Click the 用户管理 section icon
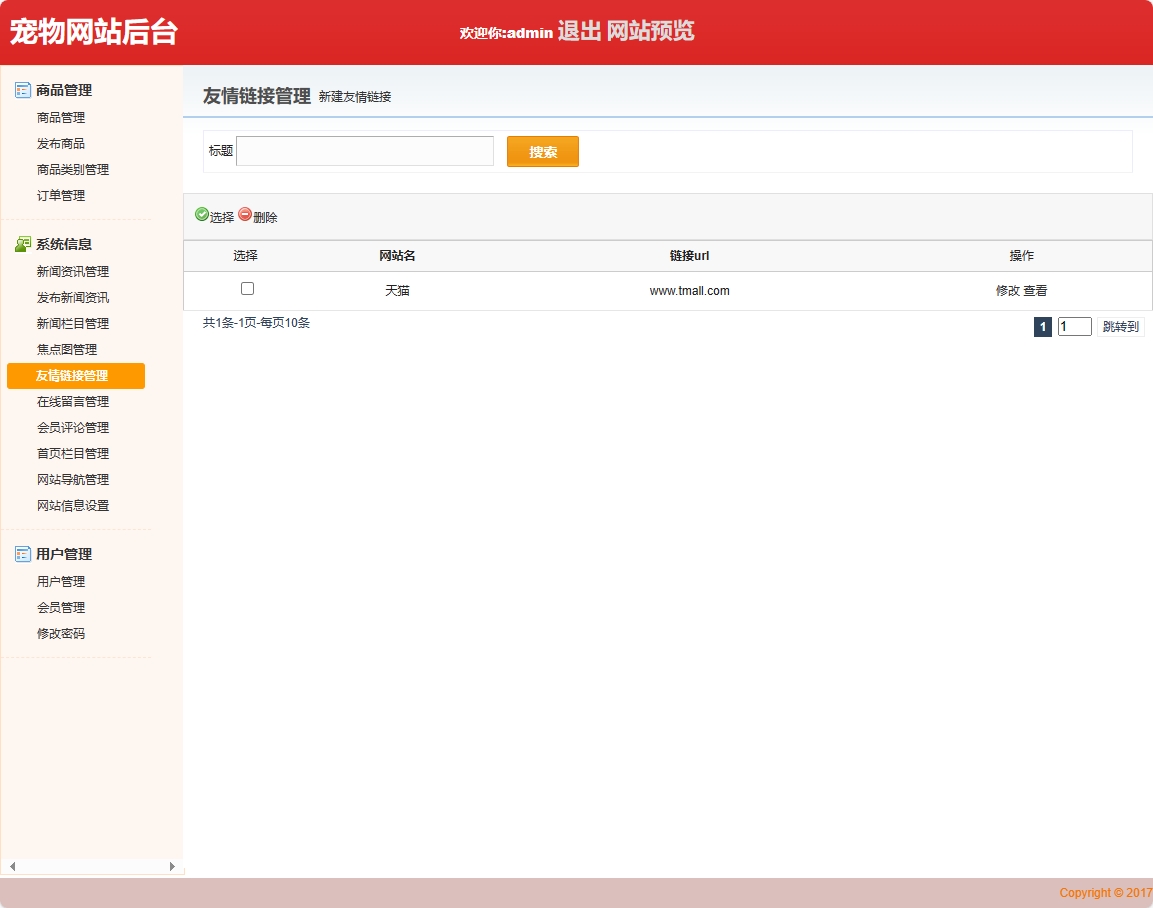Image resolution: width=1153 pixels, height=908 pixels. pos(23,554)
